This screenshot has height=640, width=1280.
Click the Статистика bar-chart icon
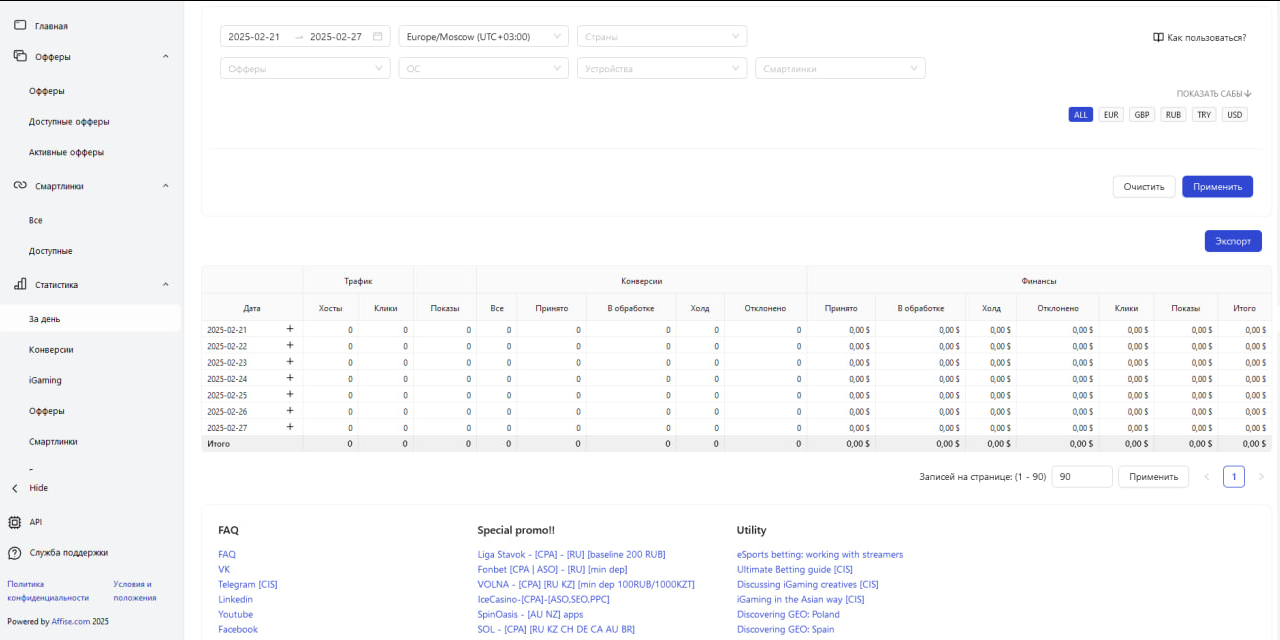[19, 285]
